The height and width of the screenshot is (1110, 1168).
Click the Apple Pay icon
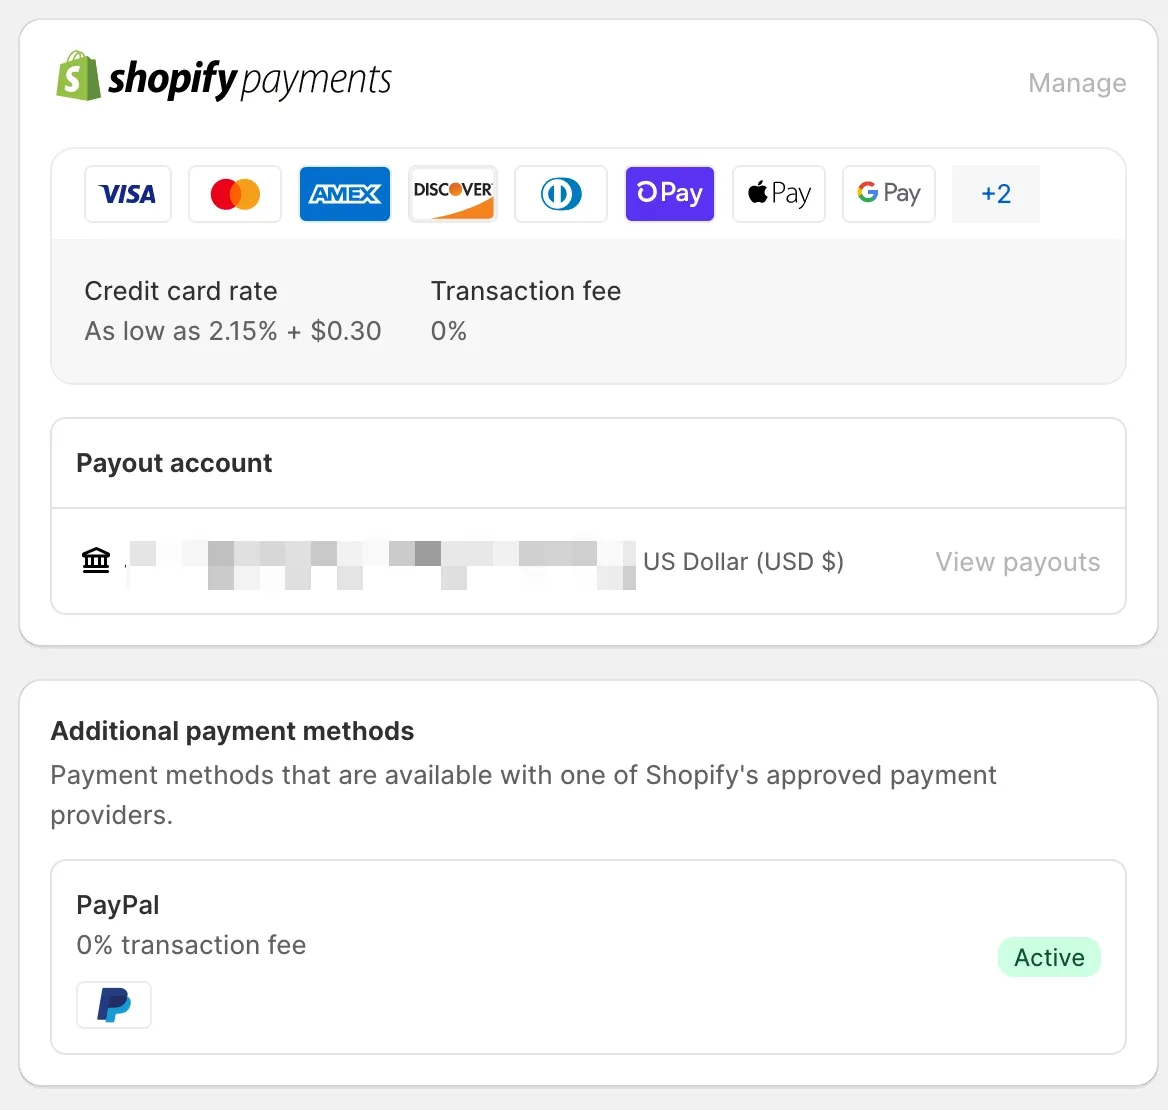coord(779,194)
